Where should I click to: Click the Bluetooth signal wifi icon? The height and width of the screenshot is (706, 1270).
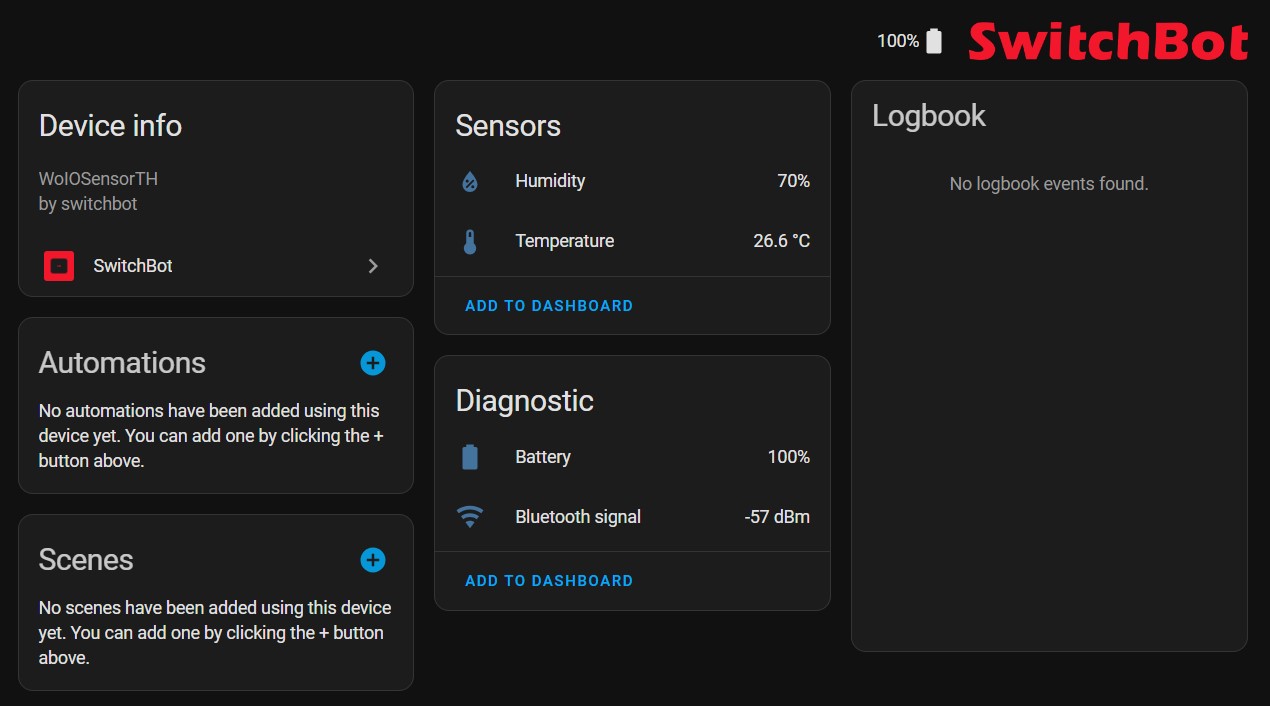point(470,517)
